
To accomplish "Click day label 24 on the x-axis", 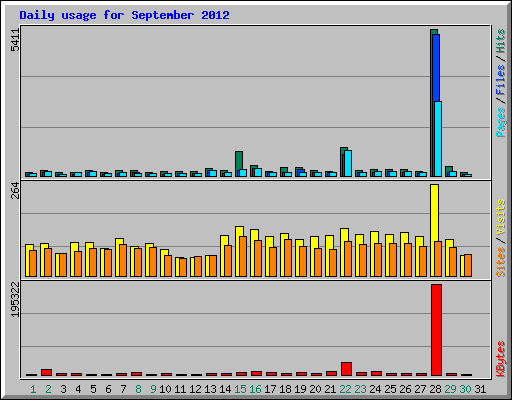I will (x=375, y=389).
